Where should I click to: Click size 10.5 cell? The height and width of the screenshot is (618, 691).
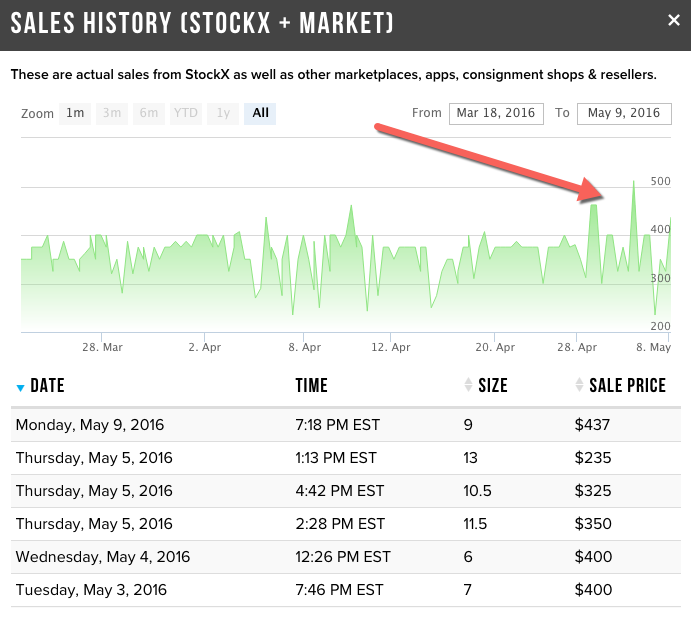point(477,491)
